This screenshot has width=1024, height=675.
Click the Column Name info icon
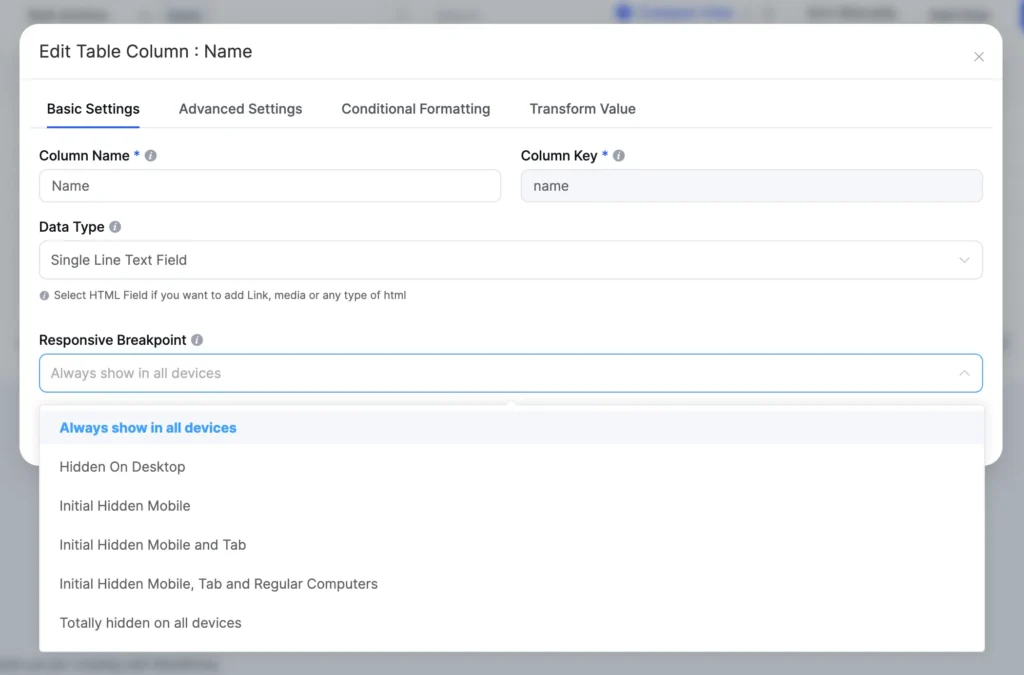[151, 155]
